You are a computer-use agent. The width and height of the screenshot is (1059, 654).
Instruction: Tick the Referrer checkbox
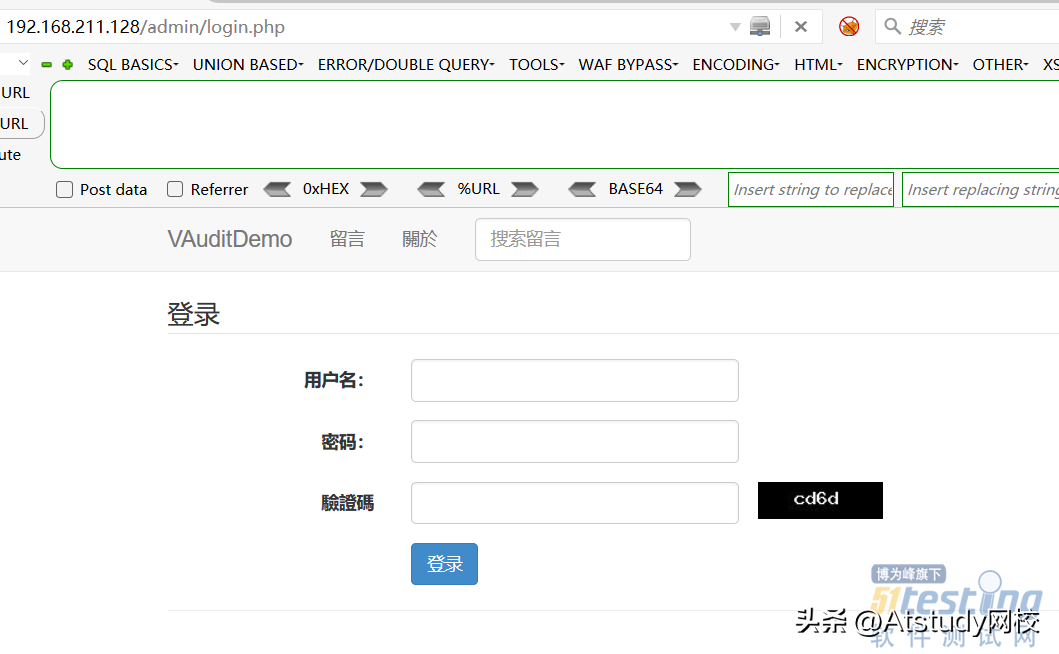tap(175, 190)
